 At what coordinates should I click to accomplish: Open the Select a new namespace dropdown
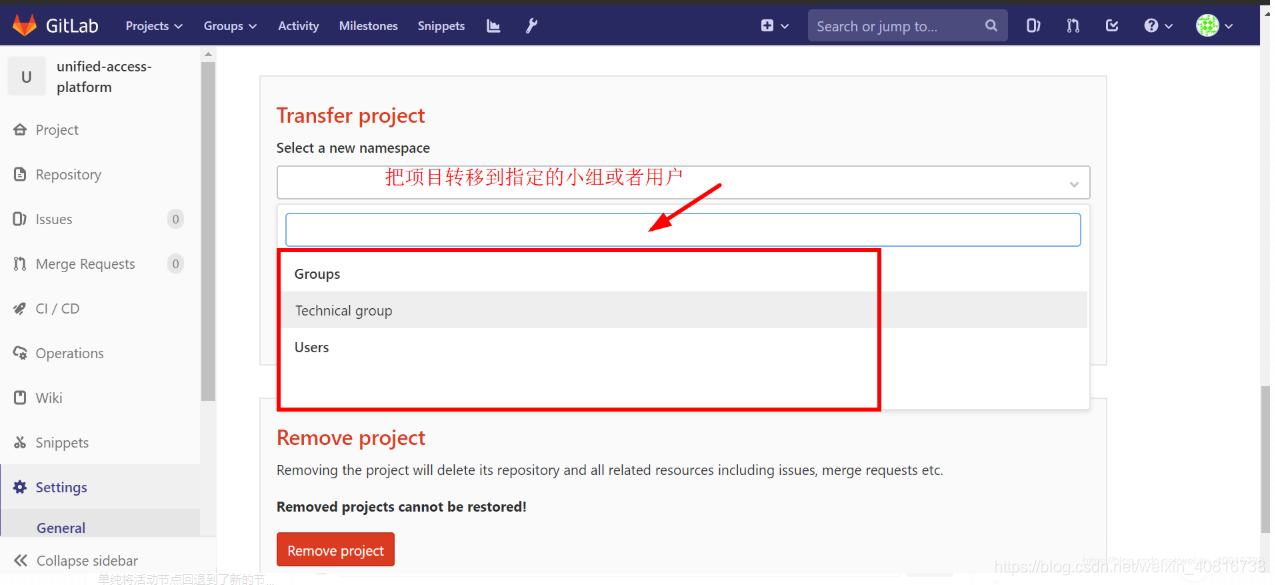(x=683, y=183)
